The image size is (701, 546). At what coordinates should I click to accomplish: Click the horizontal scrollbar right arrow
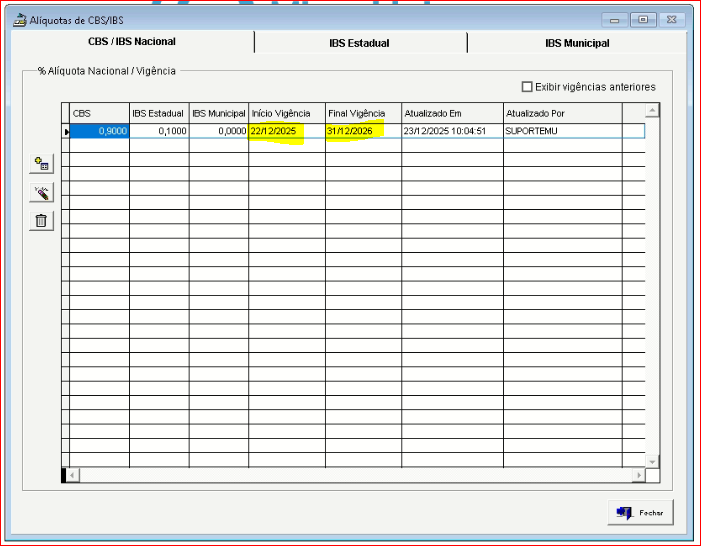click(x=638, y=475)
